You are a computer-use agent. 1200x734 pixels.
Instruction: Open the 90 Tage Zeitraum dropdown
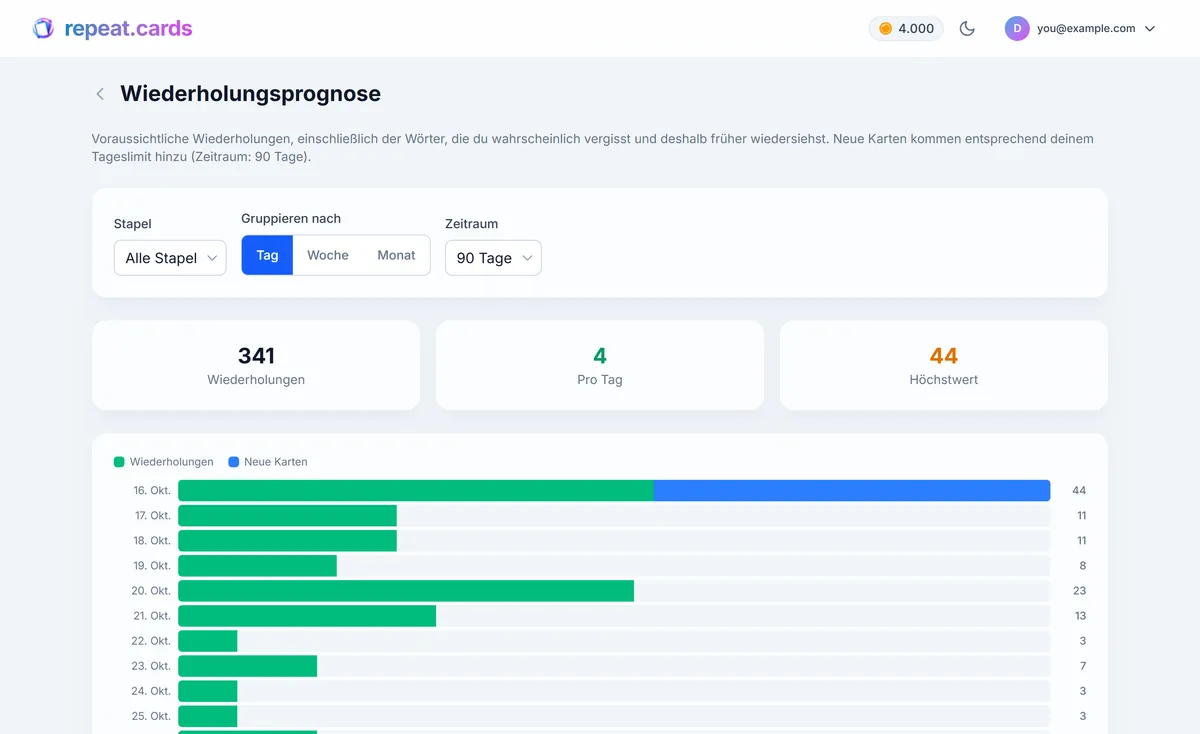pos(493,258)
